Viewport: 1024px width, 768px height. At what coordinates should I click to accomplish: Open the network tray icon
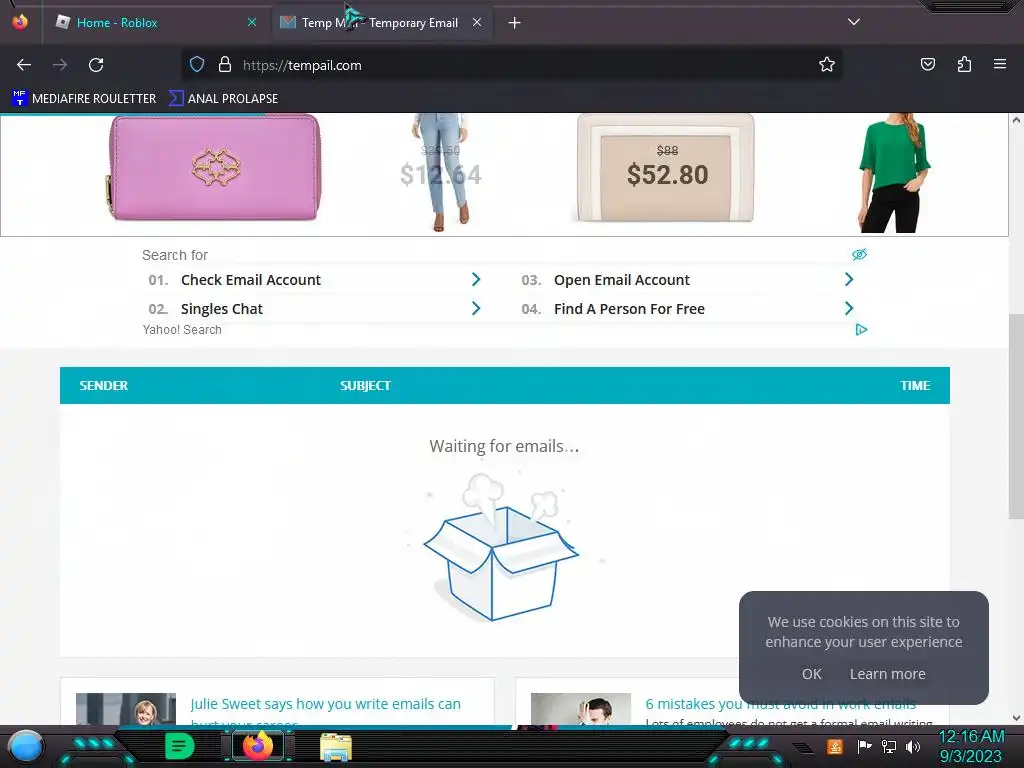889,746
